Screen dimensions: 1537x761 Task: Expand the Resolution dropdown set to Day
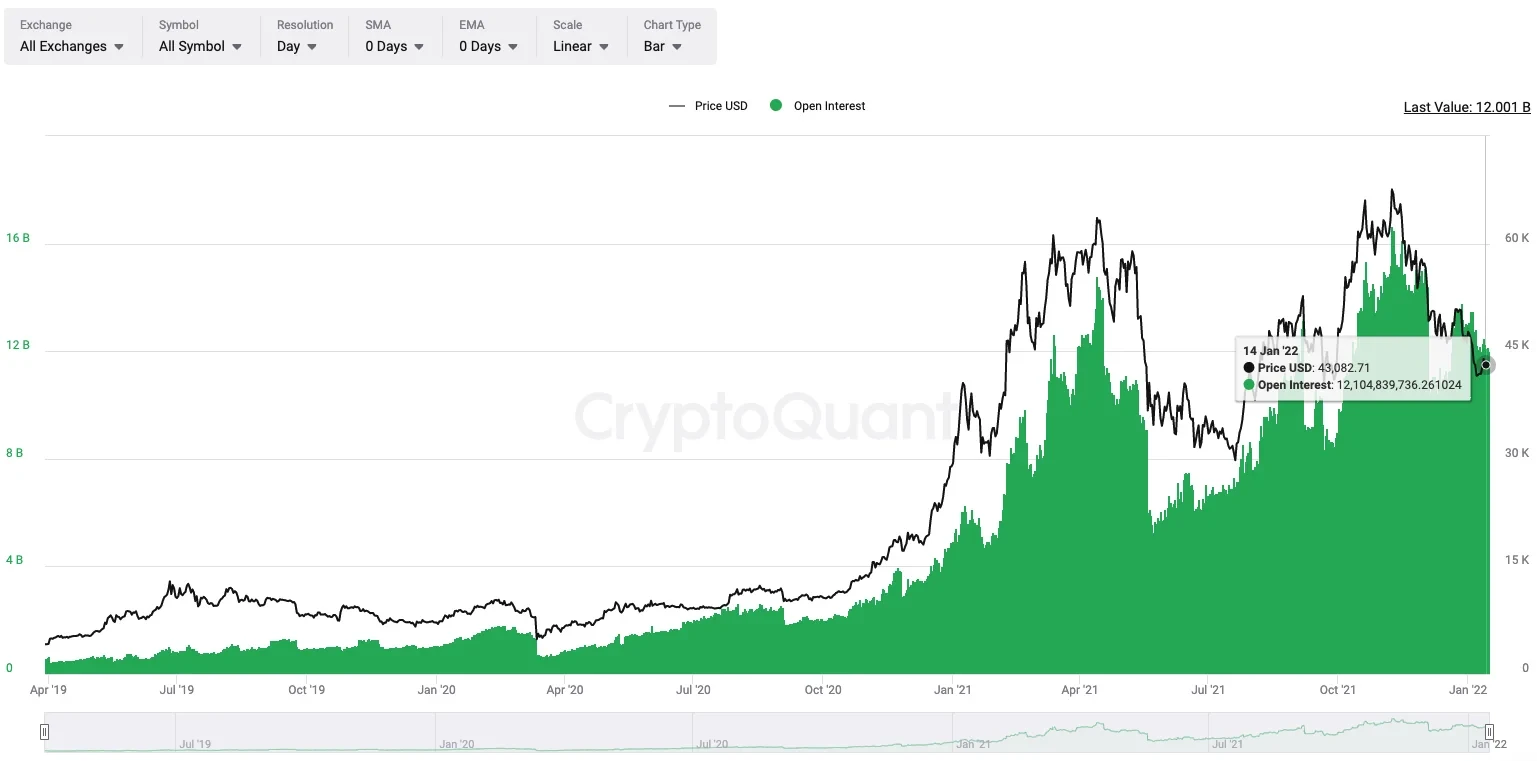[297, 46]
